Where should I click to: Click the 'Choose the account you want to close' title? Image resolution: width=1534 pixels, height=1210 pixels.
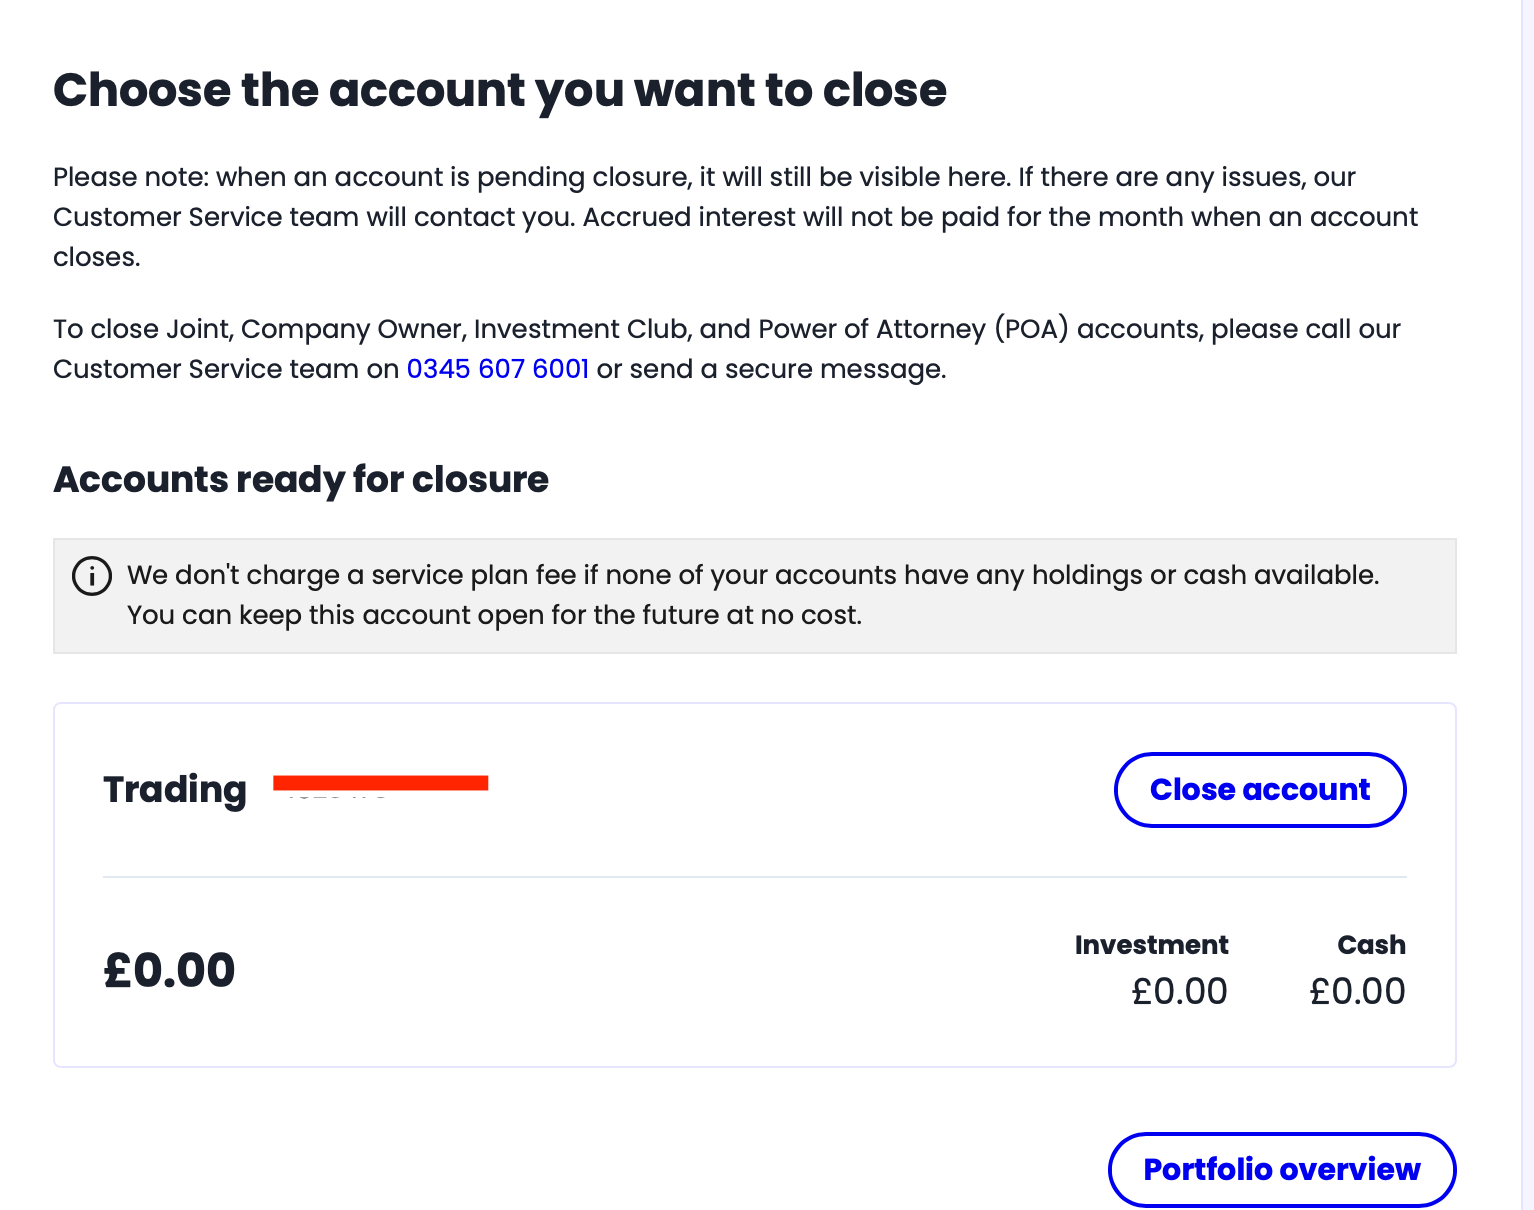coord(499,90)
